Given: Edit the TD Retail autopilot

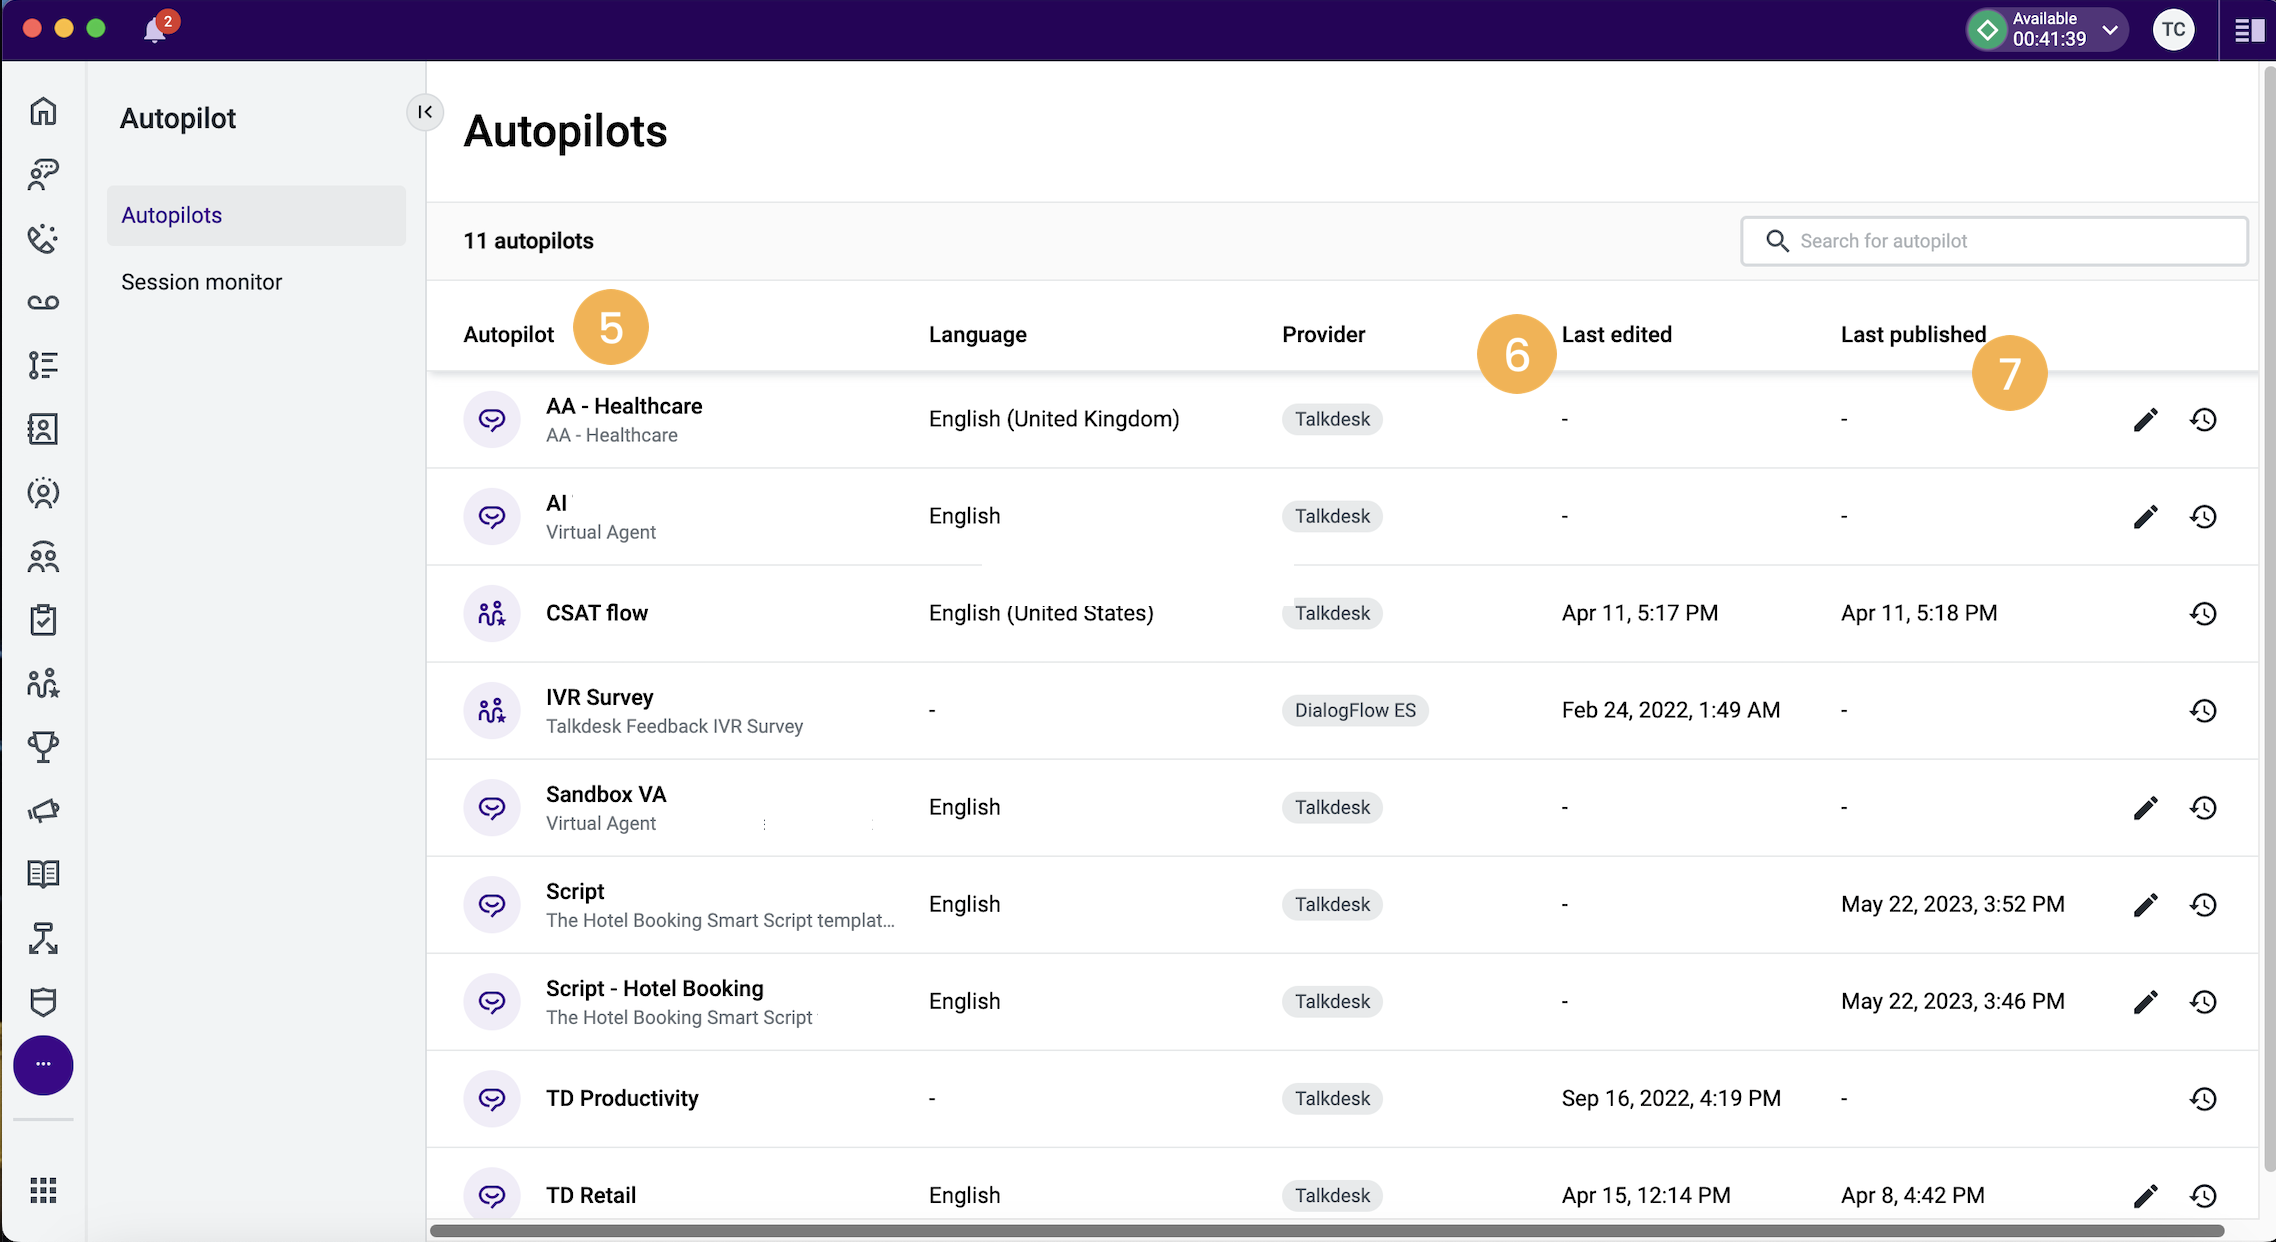Looking at the screenshot, I should click(x=2145, y=1196).
